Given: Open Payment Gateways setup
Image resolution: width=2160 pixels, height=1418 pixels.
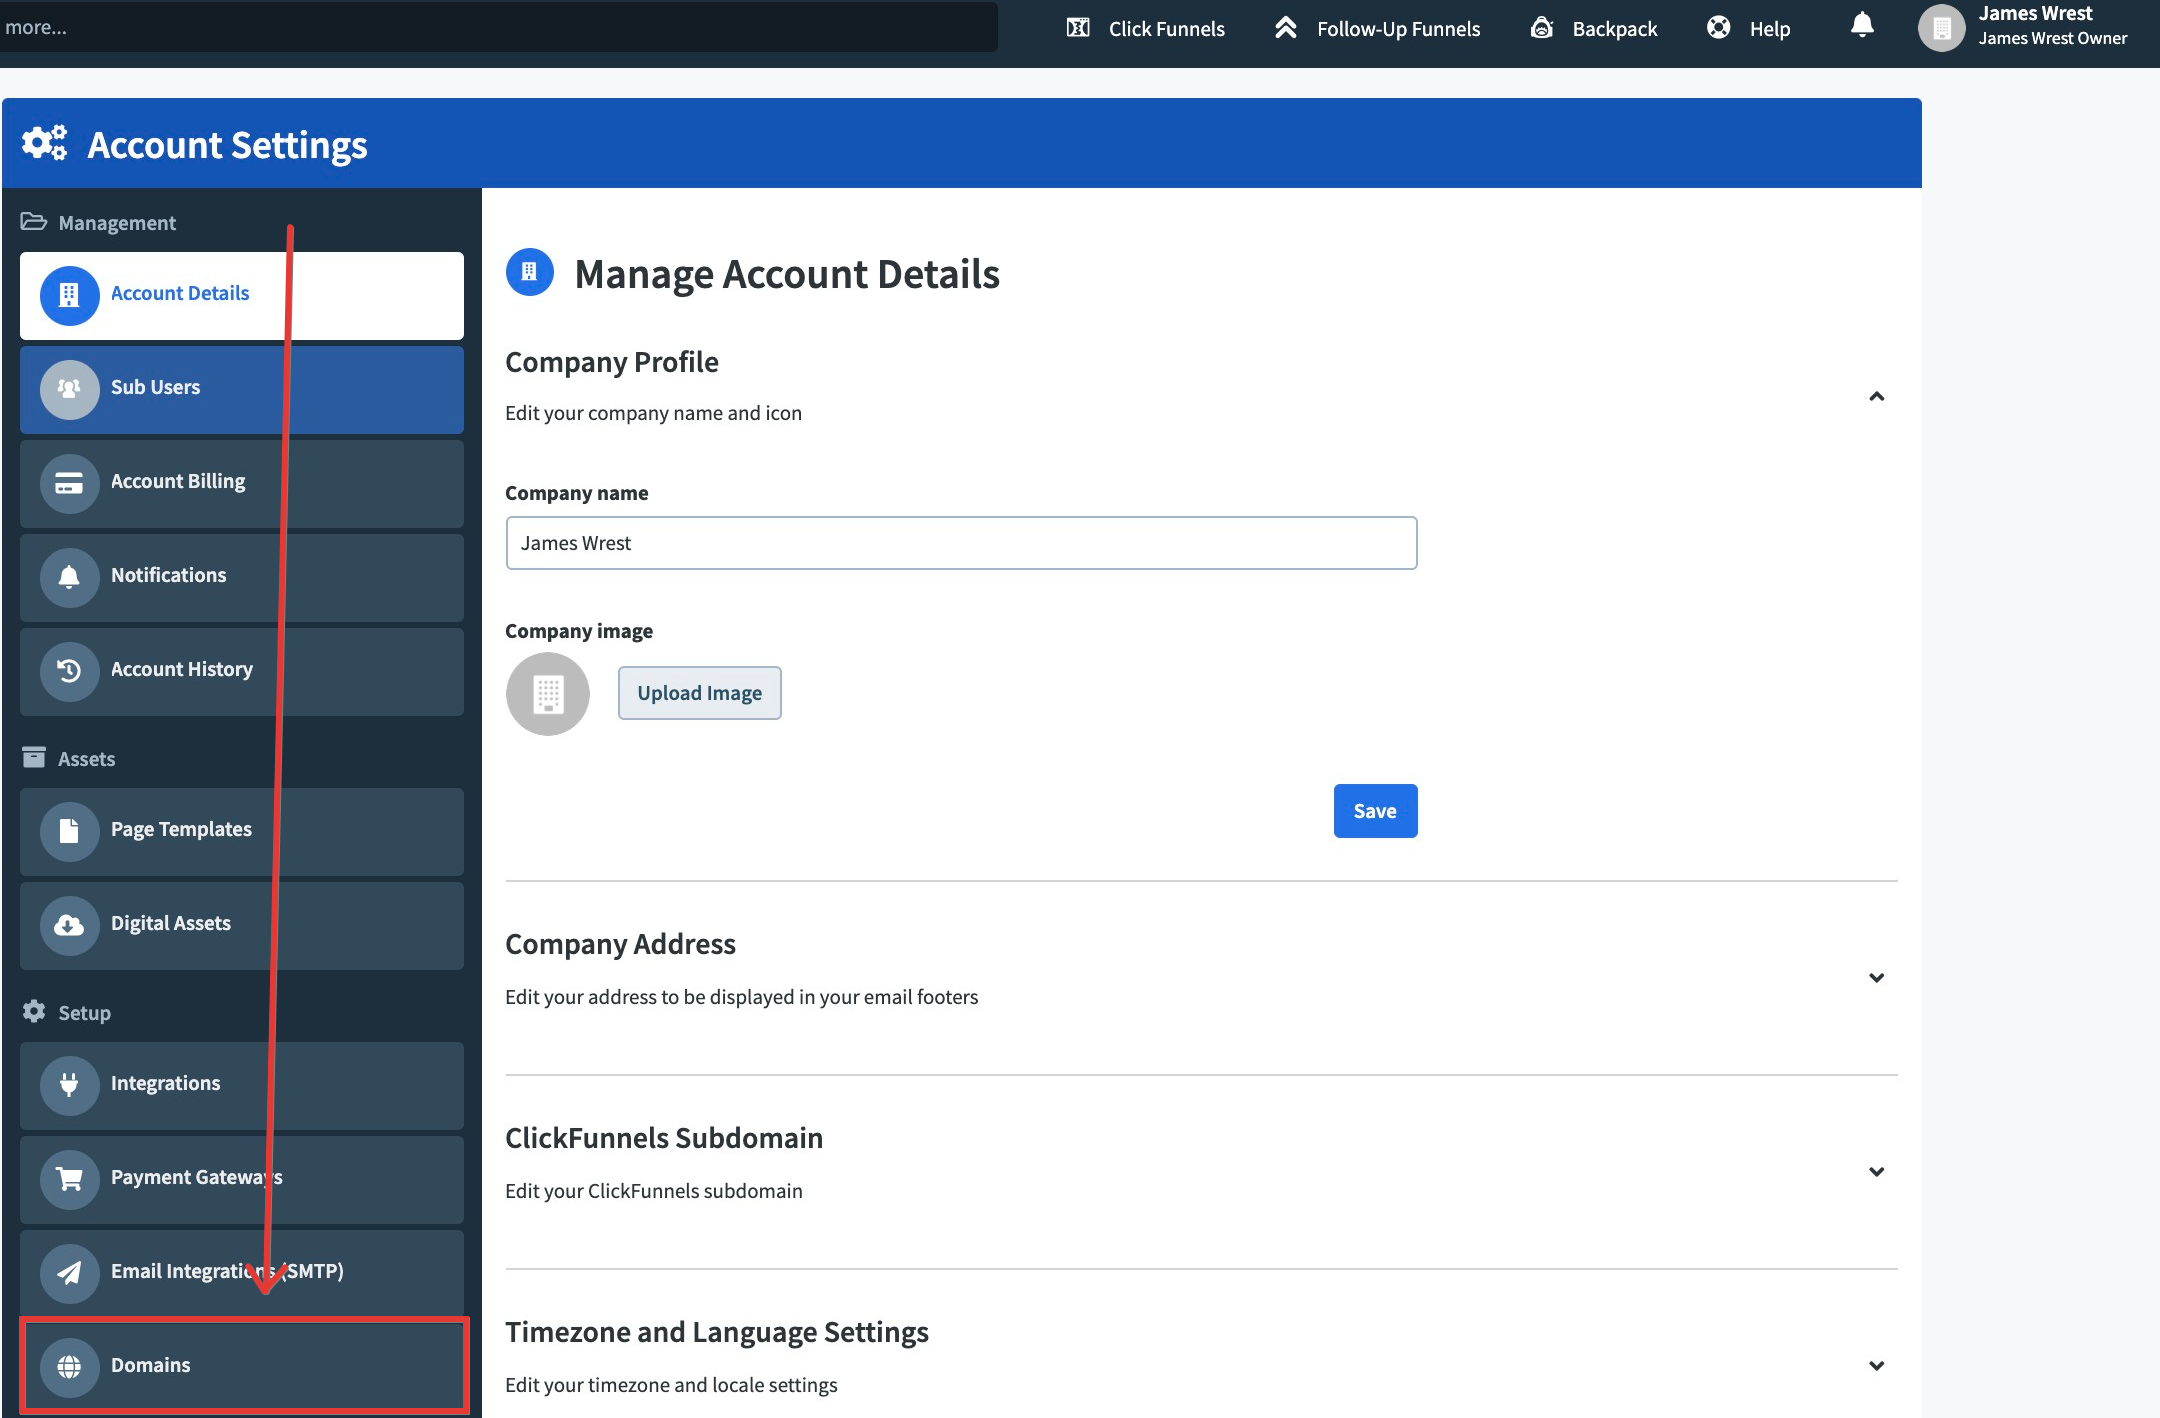Looking at the screenshot, I should coord(242,1179).
